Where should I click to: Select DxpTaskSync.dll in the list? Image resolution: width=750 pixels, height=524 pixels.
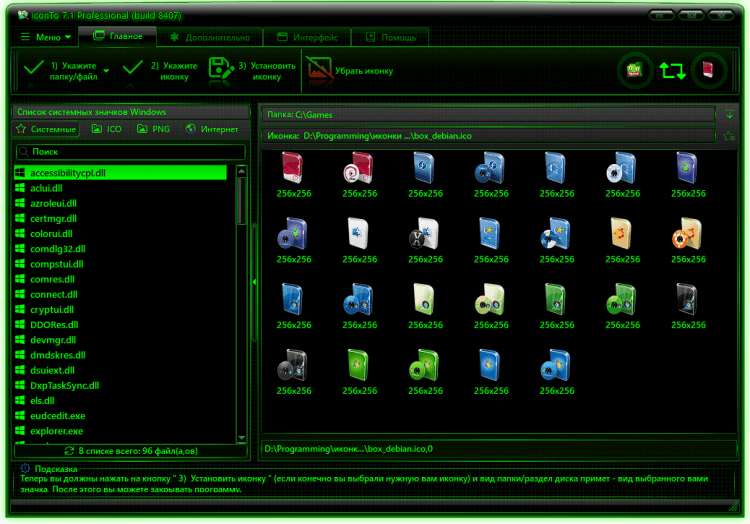tap(121, 386)
